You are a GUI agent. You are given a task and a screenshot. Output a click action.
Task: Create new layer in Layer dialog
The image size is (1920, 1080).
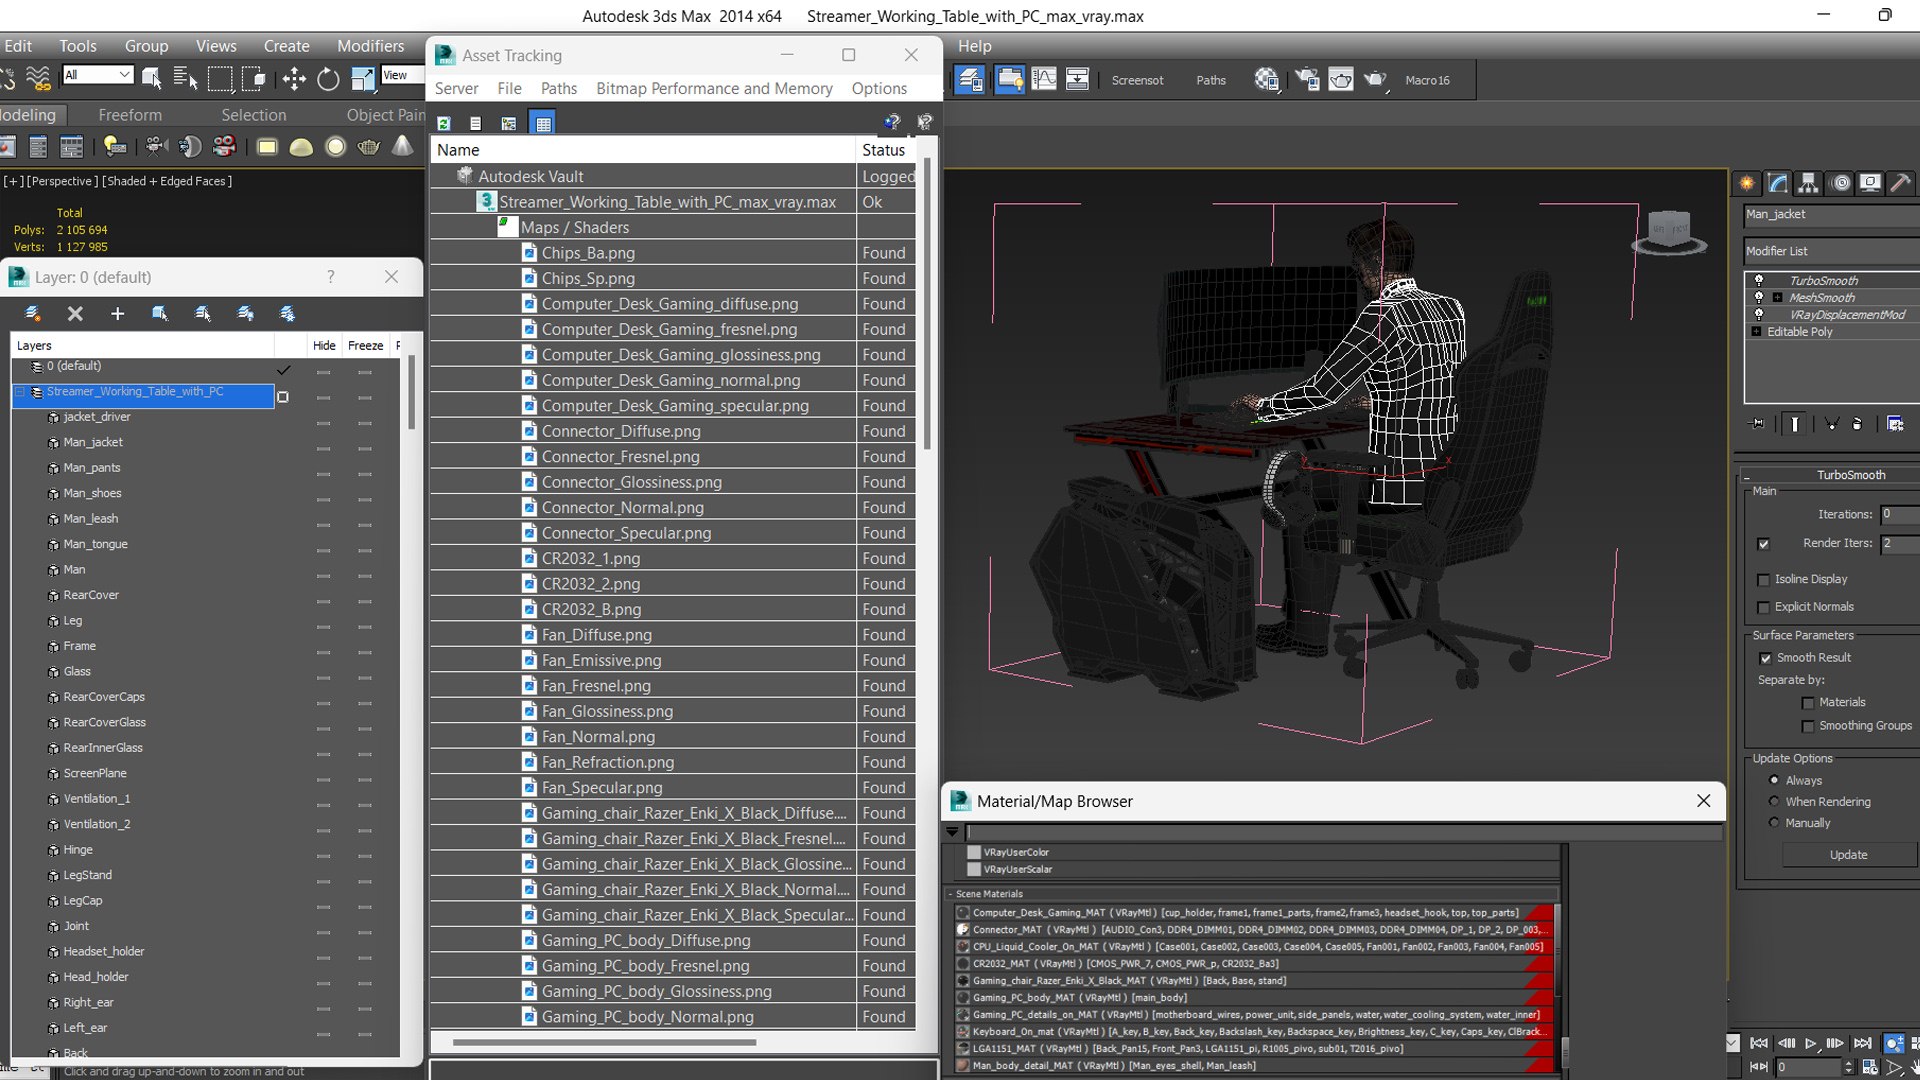click(x=32, y=314)
